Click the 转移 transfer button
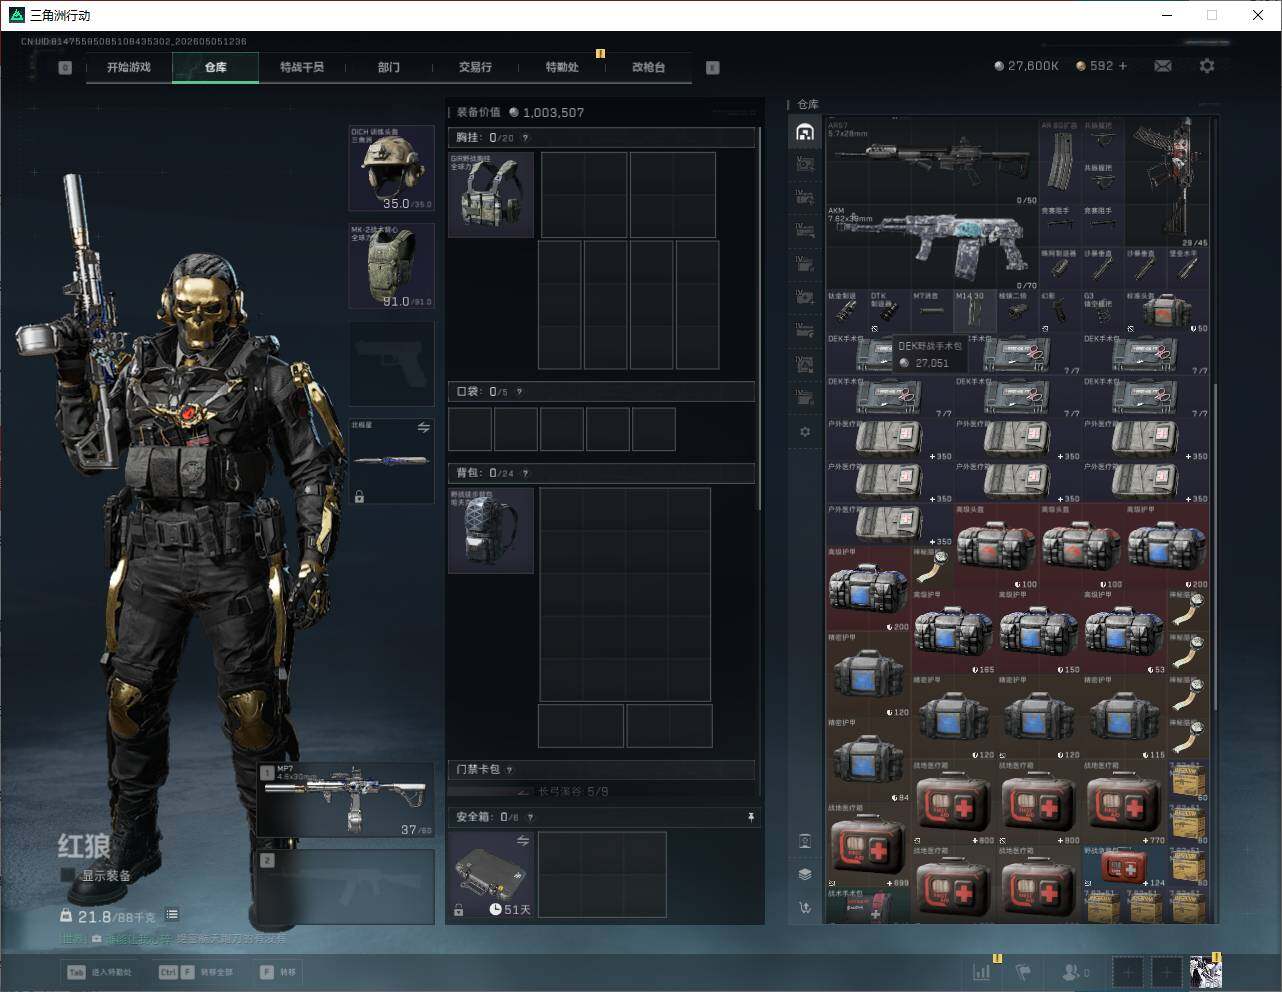This screenshot has height=992, width=1282. point(277,972)
